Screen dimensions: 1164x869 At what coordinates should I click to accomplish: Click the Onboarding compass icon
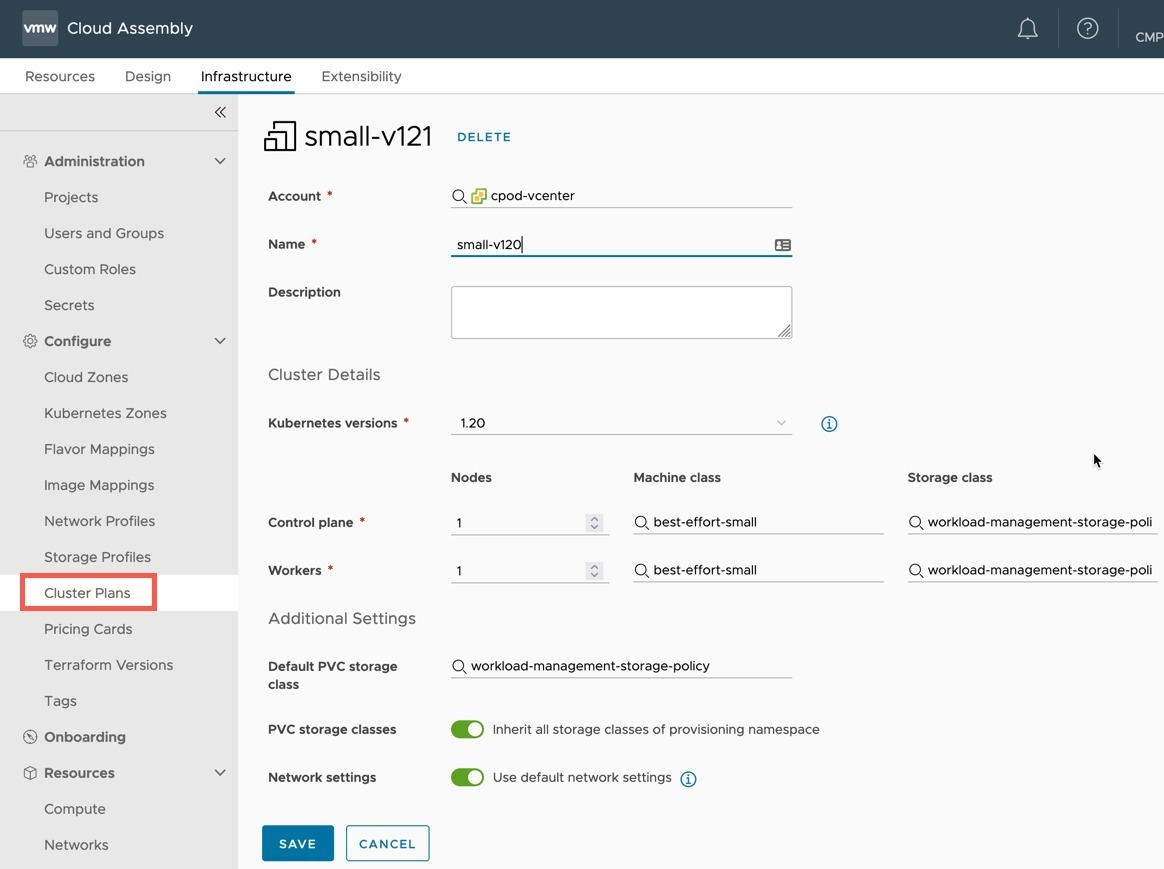[30, 737]
